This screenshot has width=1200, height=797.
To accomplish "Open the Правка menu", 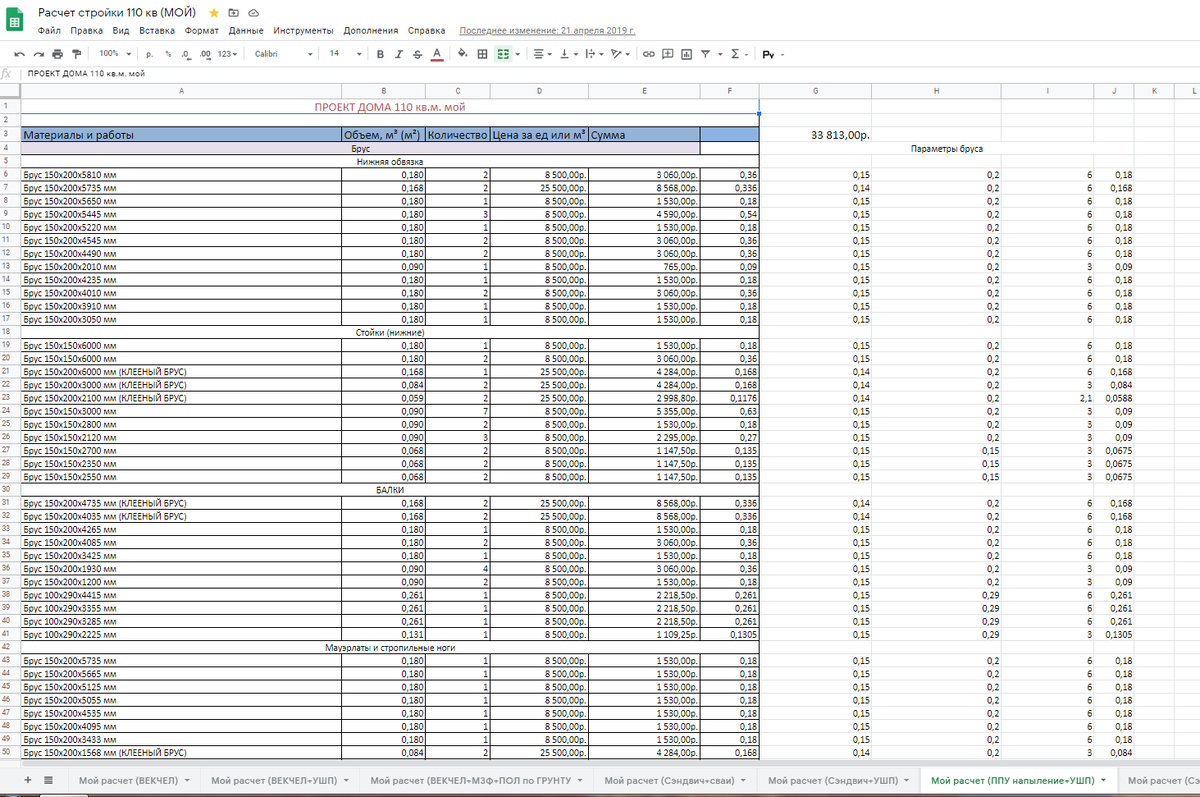I will (85, 31).
